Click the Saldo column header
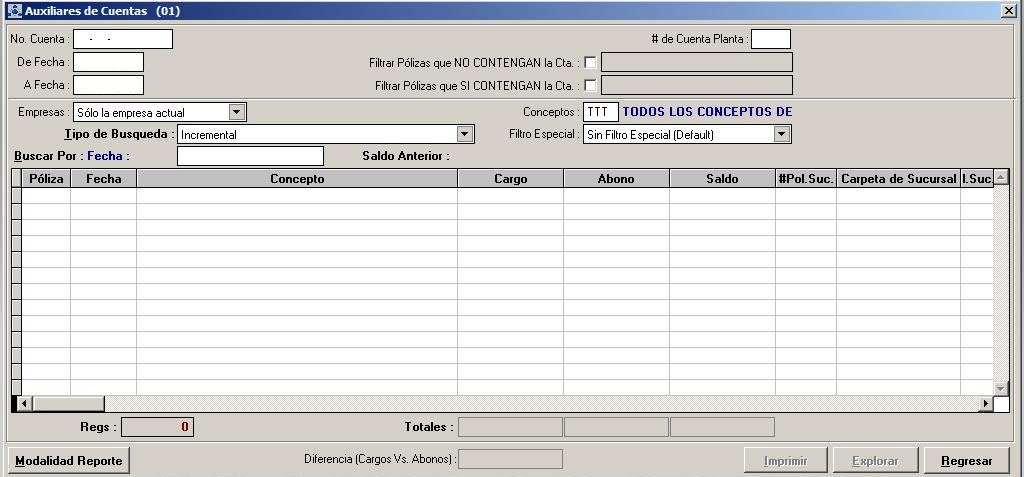 click(722, 179)
